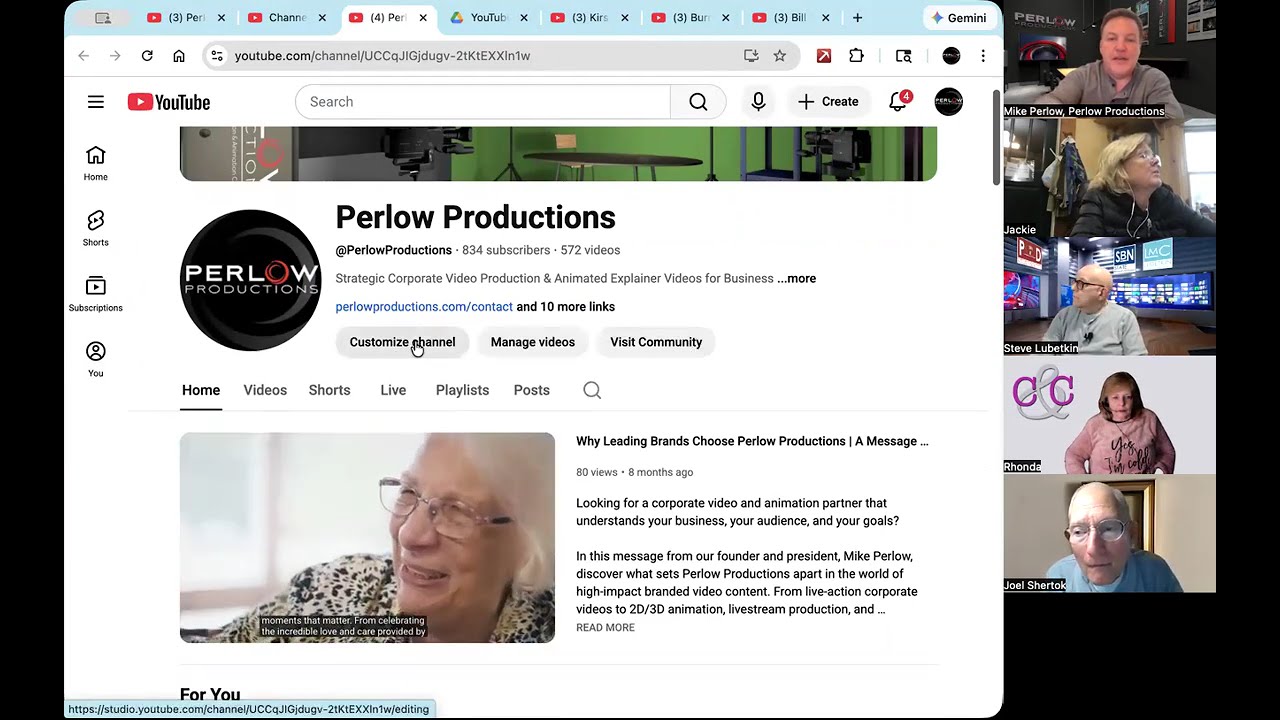Open the account avatar menu
The image size is (1280, 720).
[x=949, y=102]
